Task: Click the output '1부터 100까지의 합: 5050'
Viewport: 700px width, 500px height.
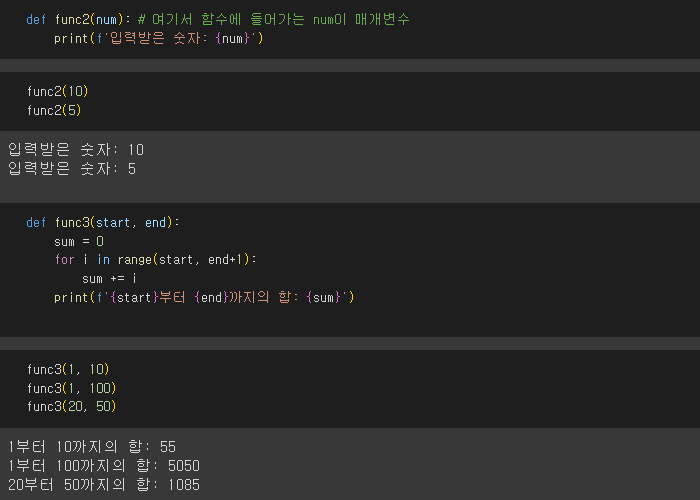Action: pyautogui.click(x=104, y=466)
